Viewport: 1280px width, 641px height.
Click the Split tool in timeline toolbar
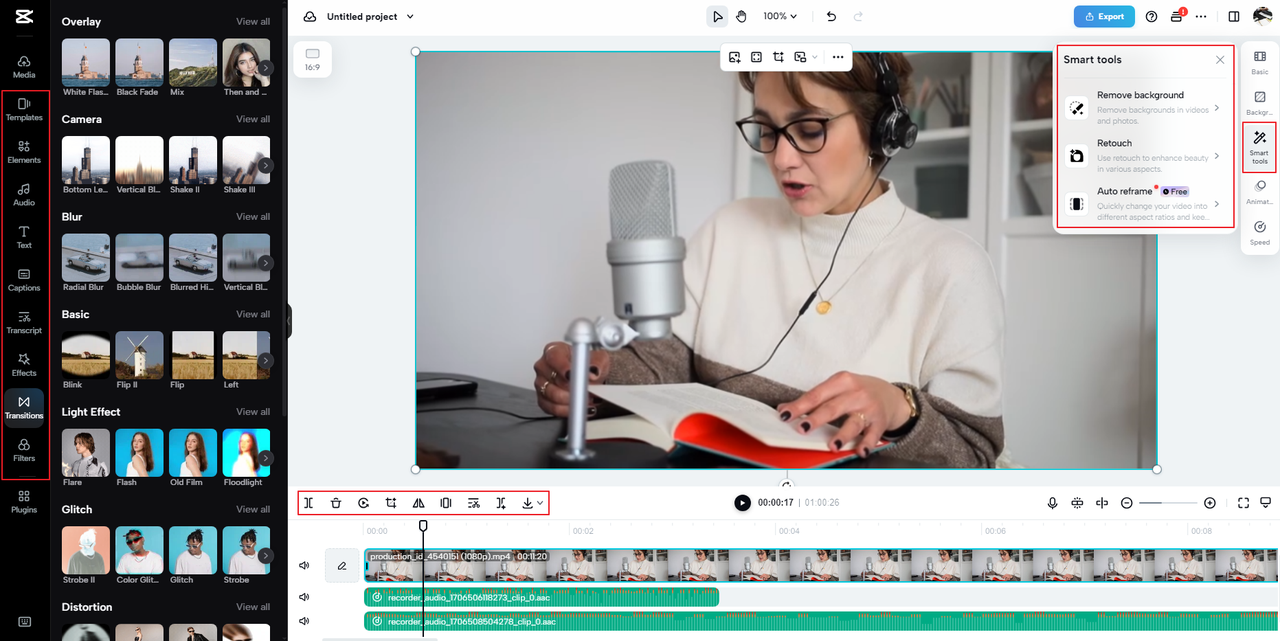point(309,503)
